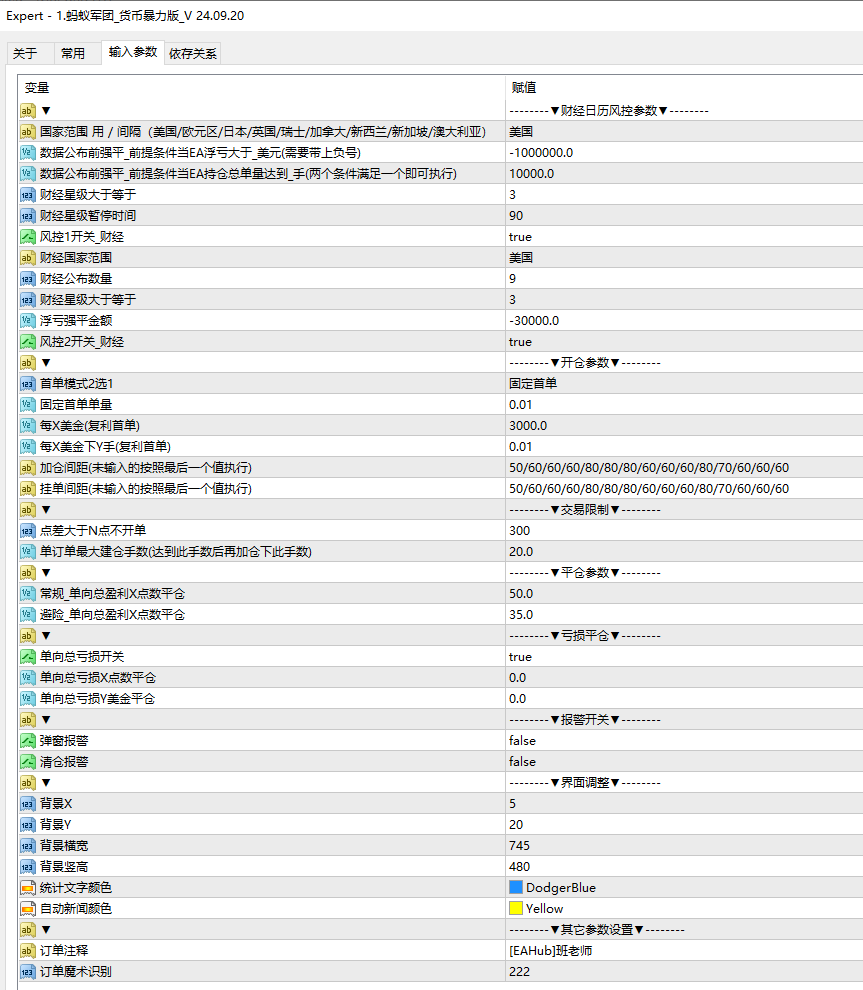Click the string icon beside 财经国家范围
The height and width of the screenshot is (990, 863).
(x=27, y=258)
